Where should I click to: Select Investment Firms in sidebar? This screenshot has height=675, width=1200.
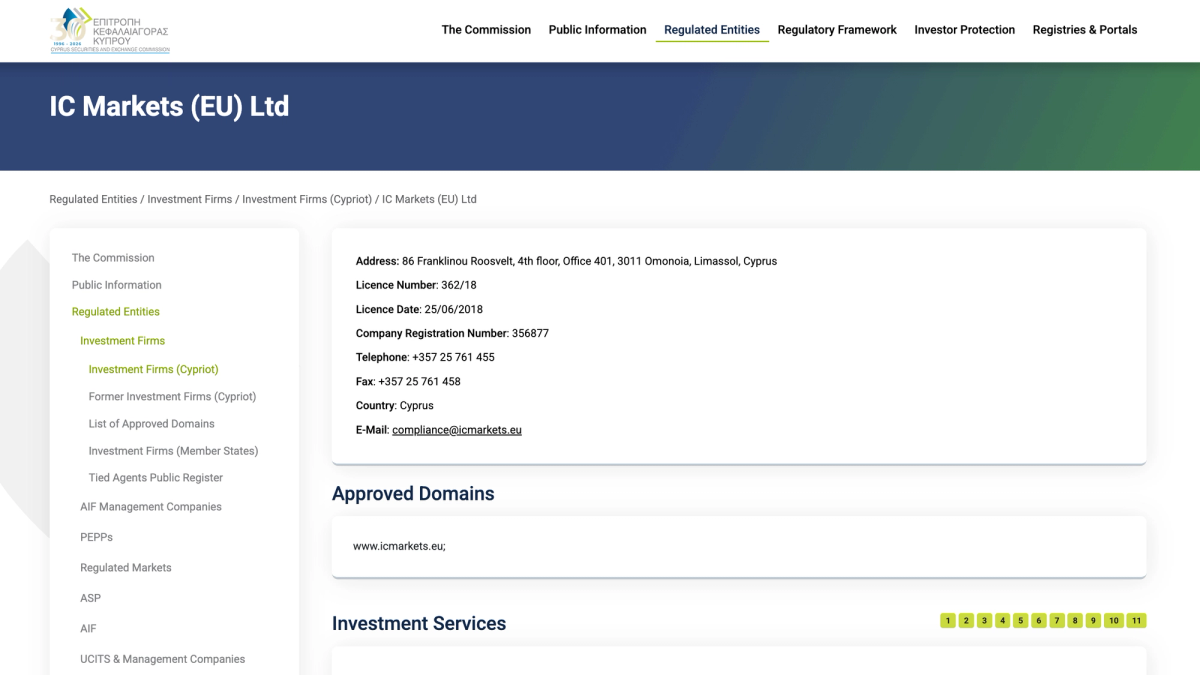pyautogui.click(x=122, y=341)
